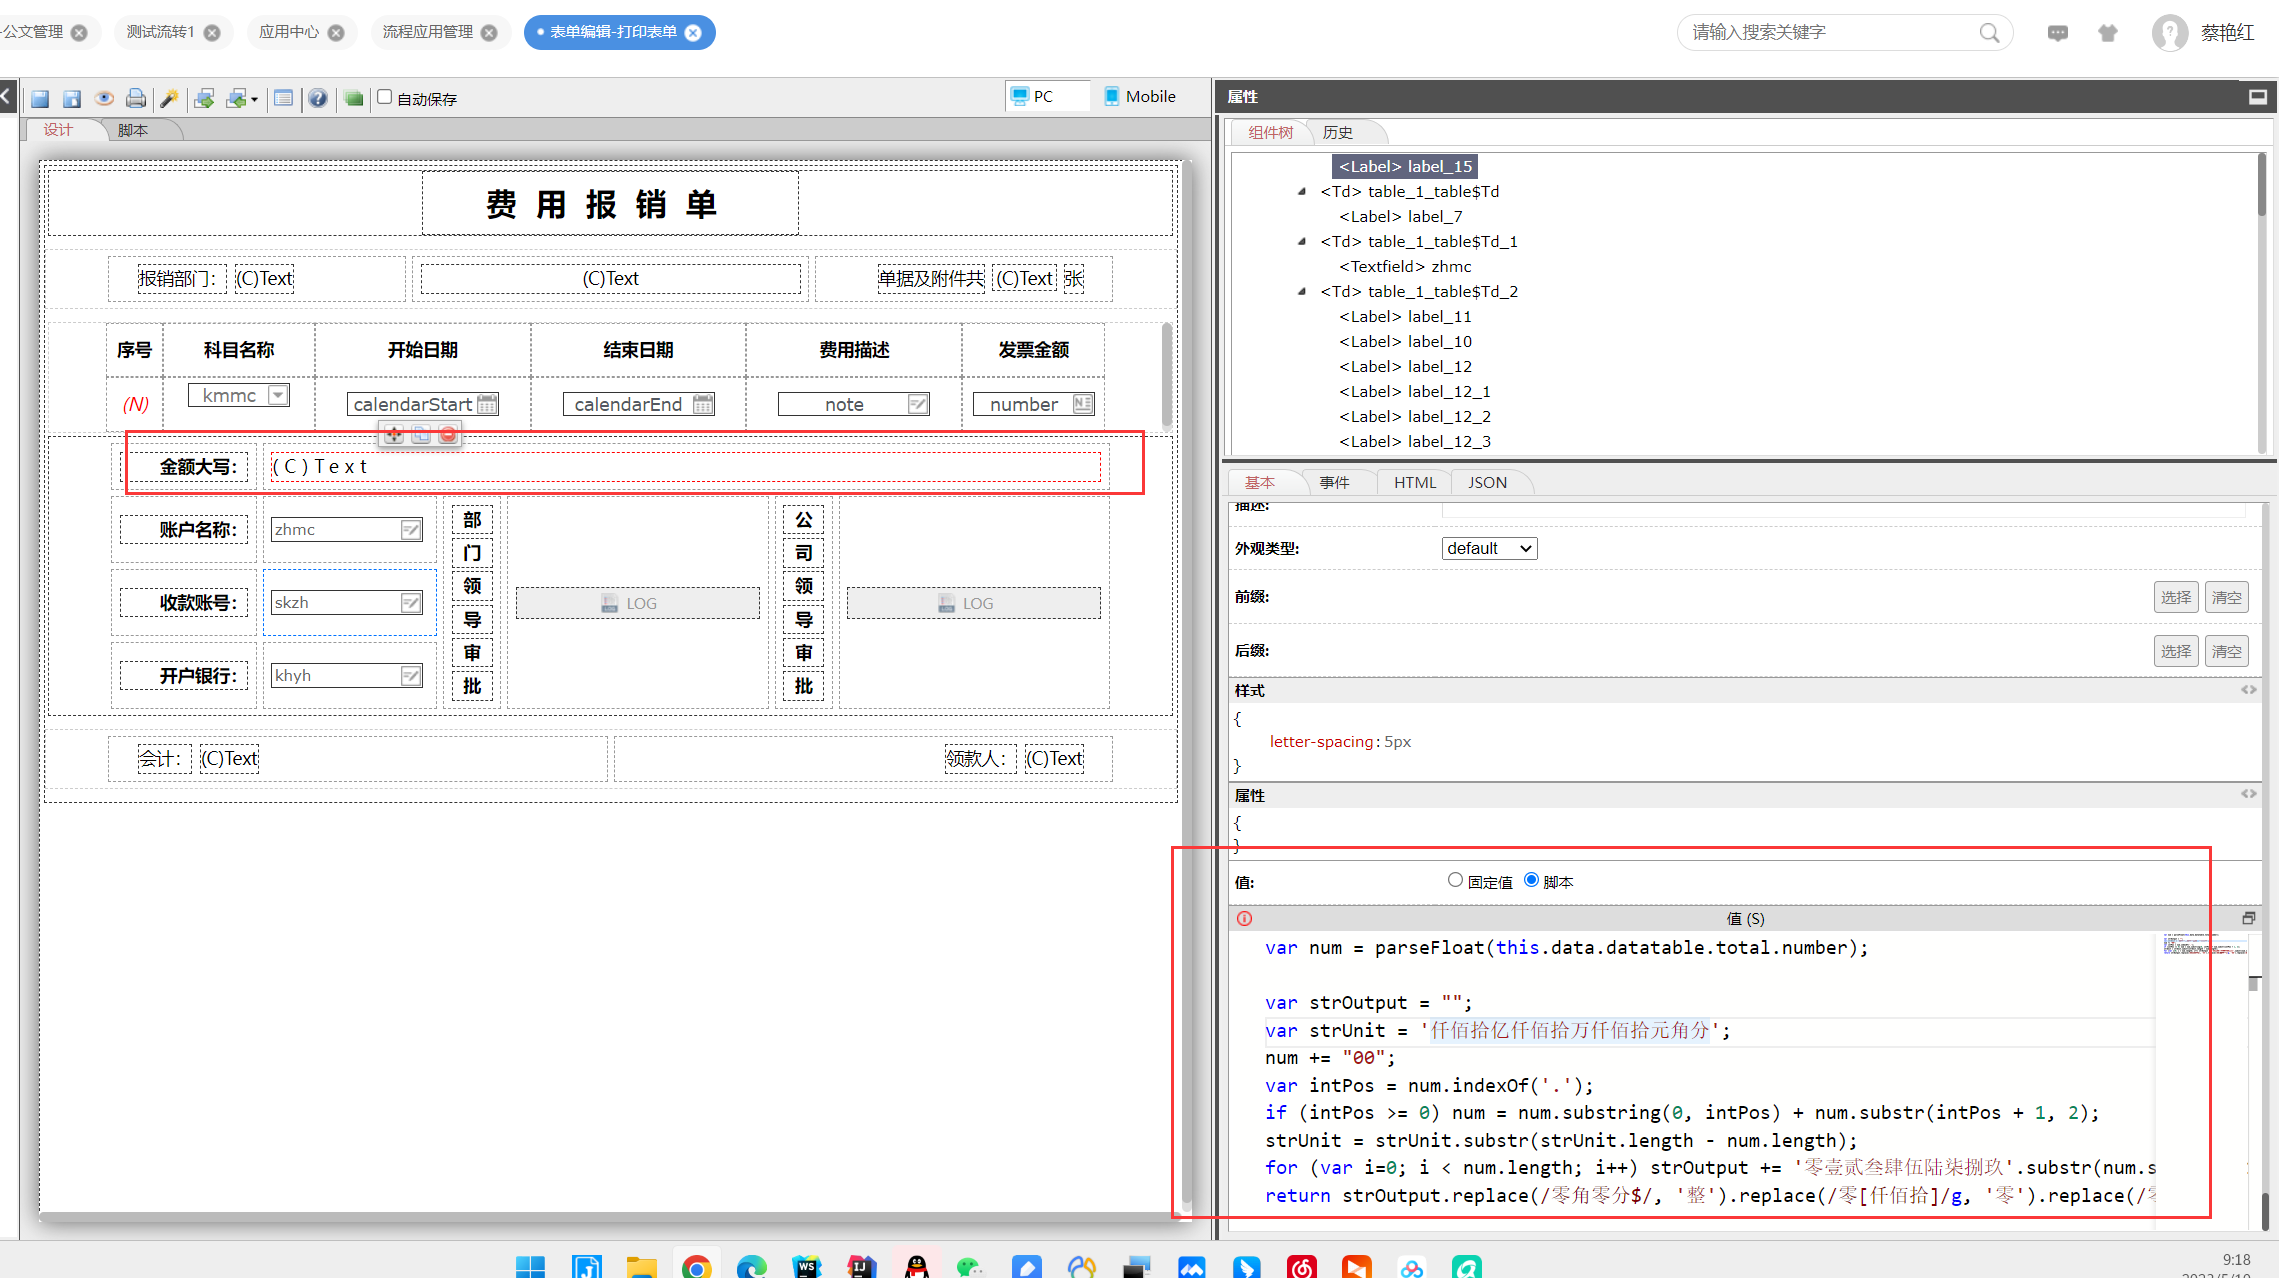Click the red delete icon above 金额大写 field
The height and width of the screenshot is (1278, 2279).
point(448,434)
